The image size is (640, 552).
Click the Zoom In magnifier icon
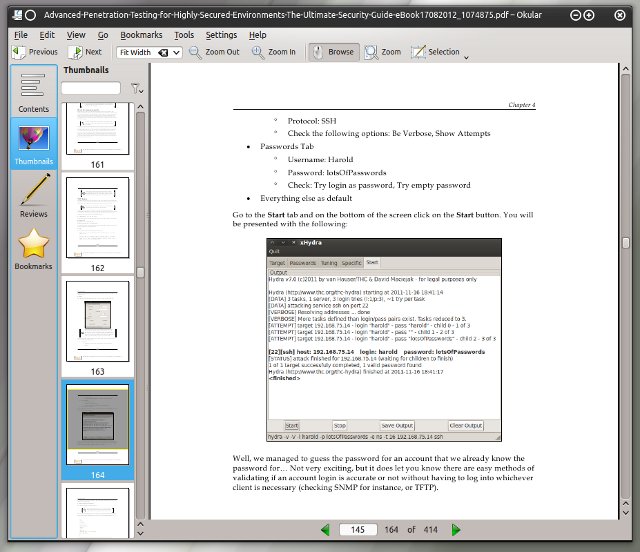coord(275,52)
